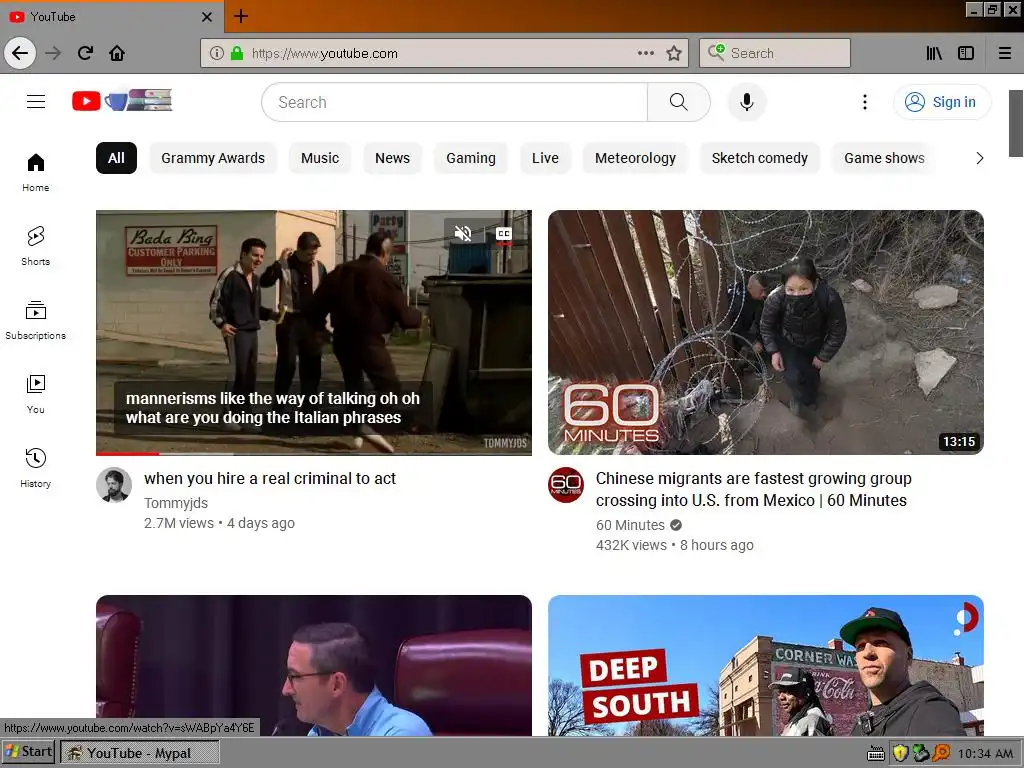Click the YouTube Search field
1024x768 pixels.
[455, 102]
